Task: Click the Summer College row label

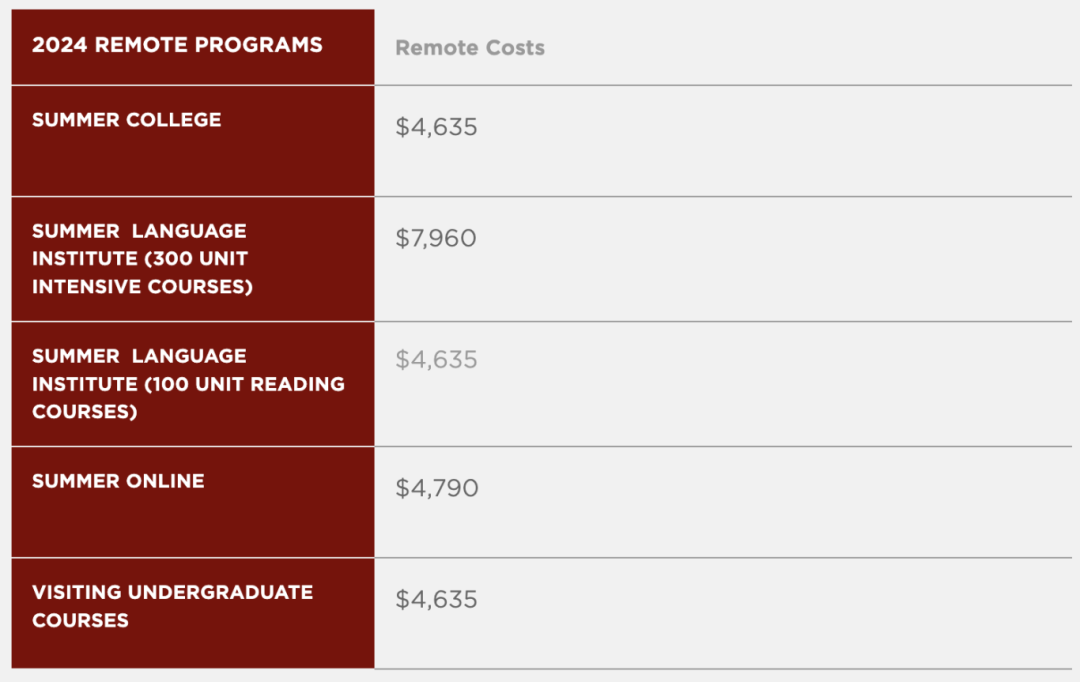Action: [127, 119]
